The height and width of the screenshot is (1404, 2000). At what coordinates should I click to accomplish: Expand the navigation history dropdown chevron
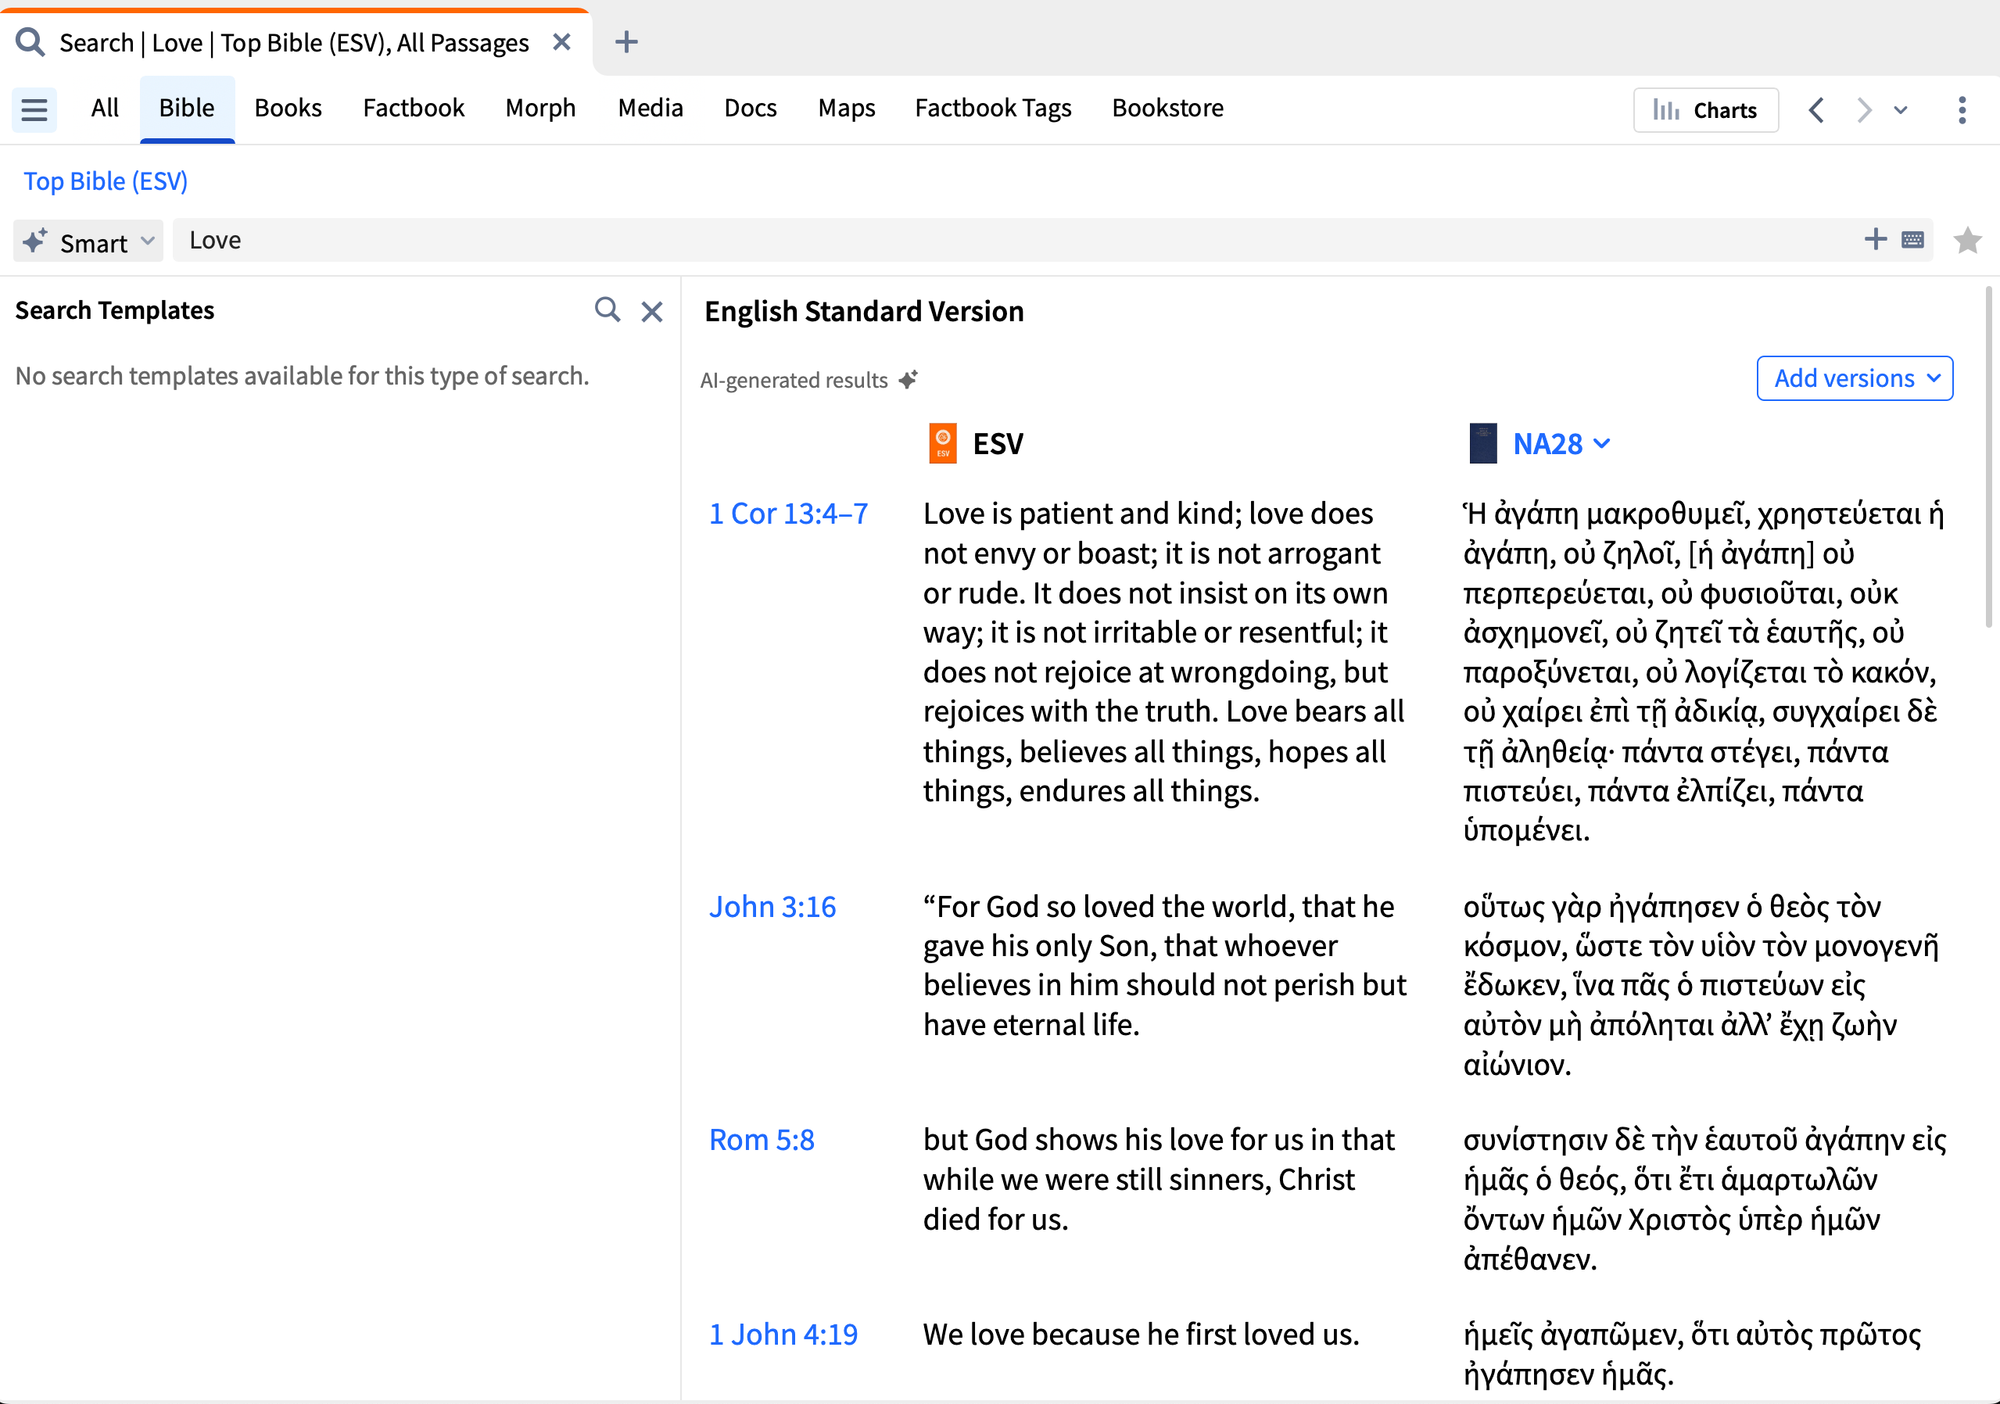point(1901,110)
